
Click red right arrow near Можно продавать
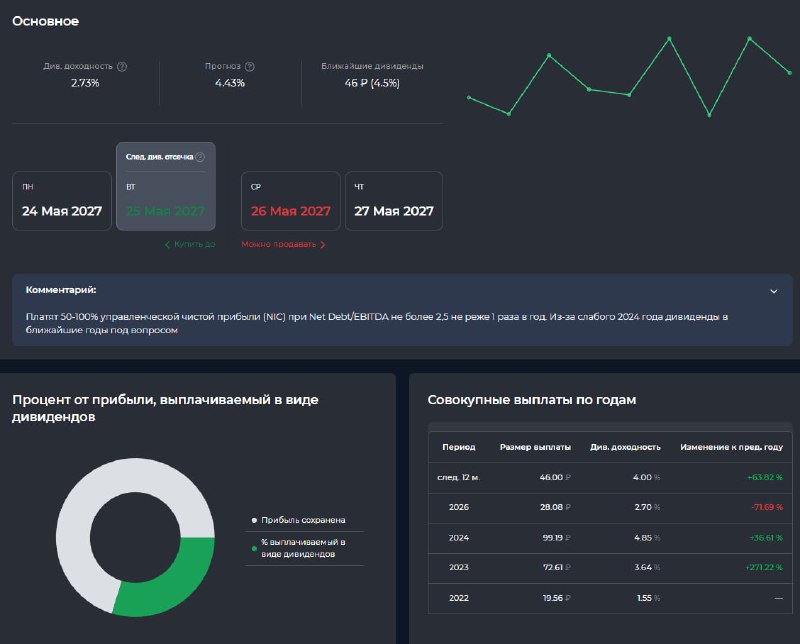(x=322, y=245)
